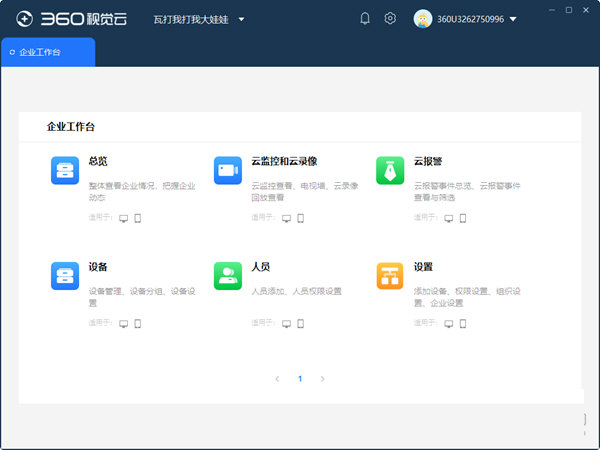Screen dimensions: 600x450
Task: Open the settings gear in header
Action: 390,18
